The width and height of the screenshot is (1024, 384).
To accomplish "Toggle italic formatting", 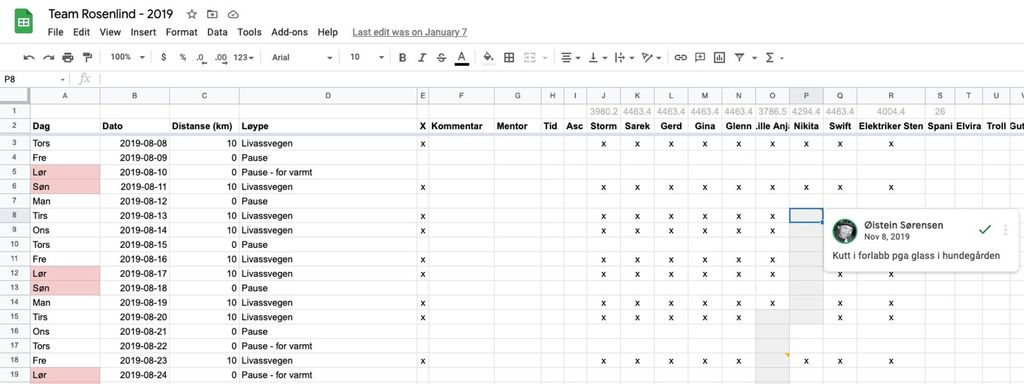I will 422,57.
